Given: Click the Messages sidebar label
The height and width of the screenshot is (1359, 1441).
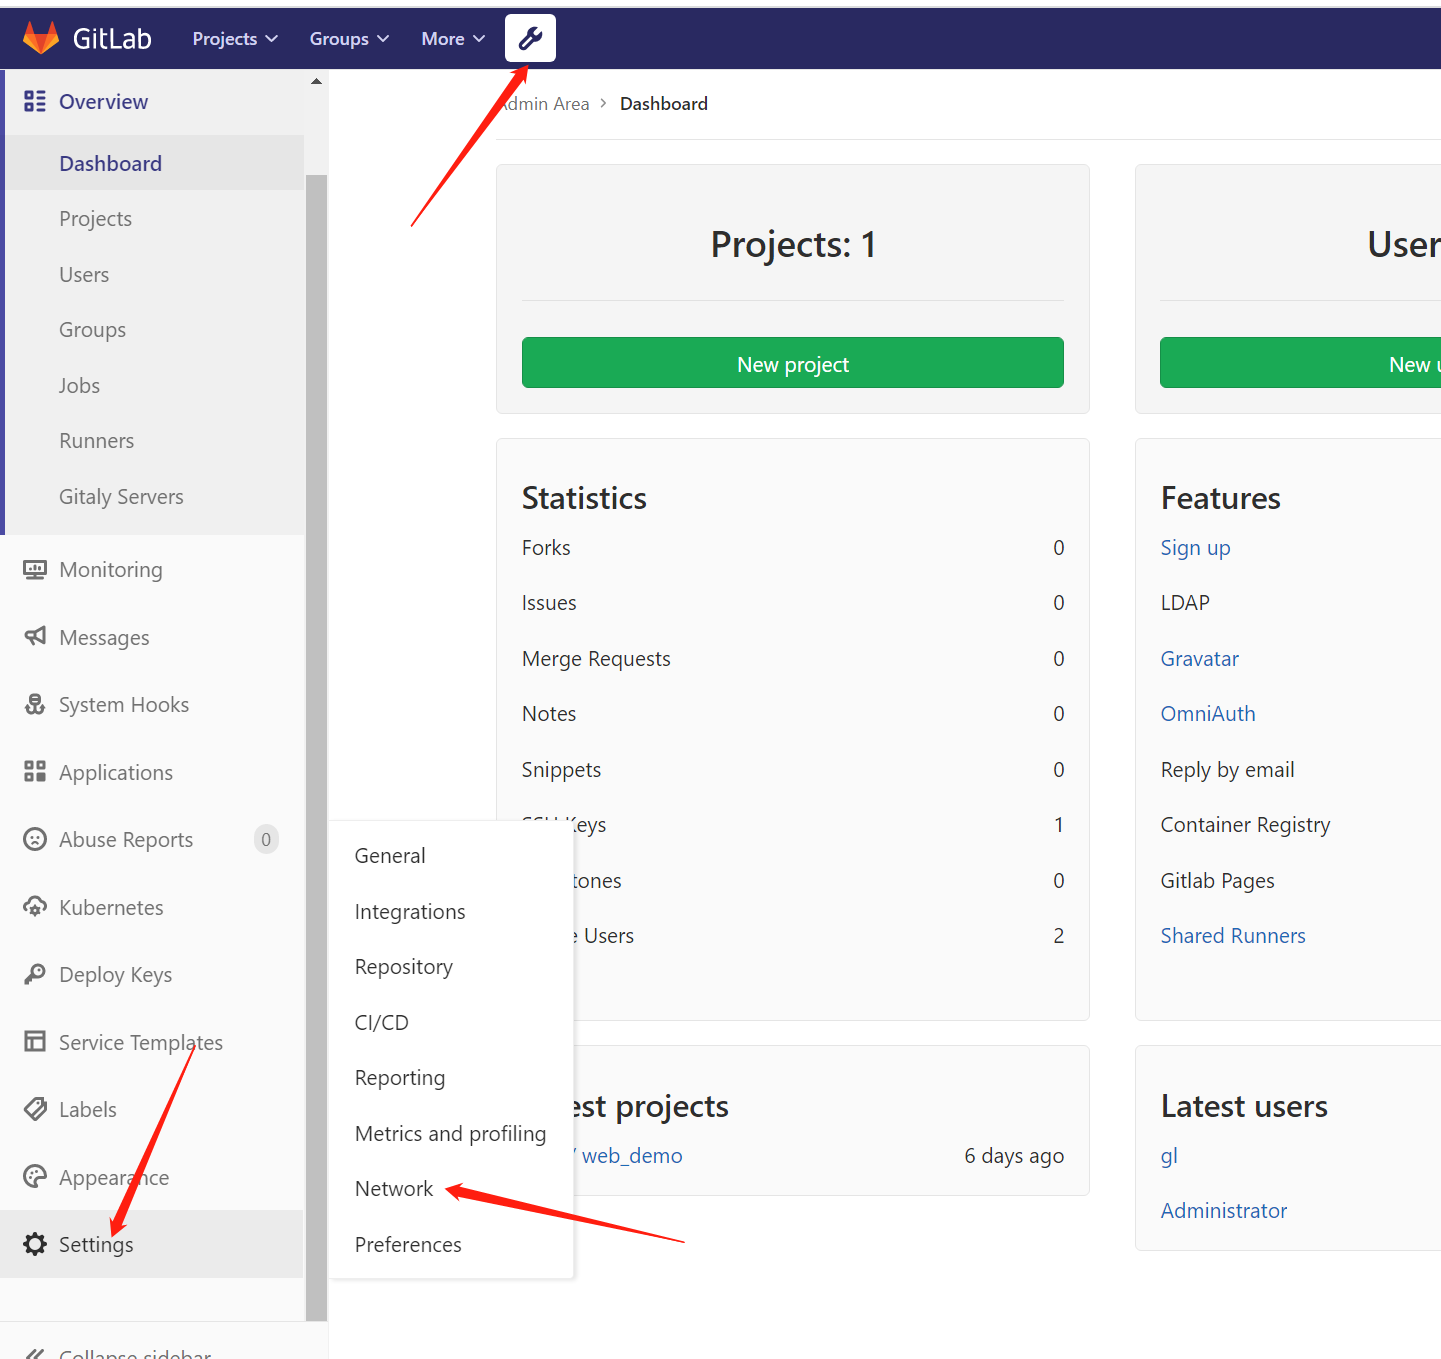Looking at the screenshot, I should (x=104, y=637).
